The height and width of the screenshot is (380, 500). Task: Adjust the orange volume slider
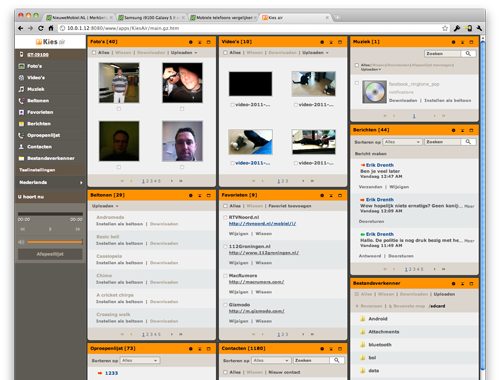click(55, 242)
